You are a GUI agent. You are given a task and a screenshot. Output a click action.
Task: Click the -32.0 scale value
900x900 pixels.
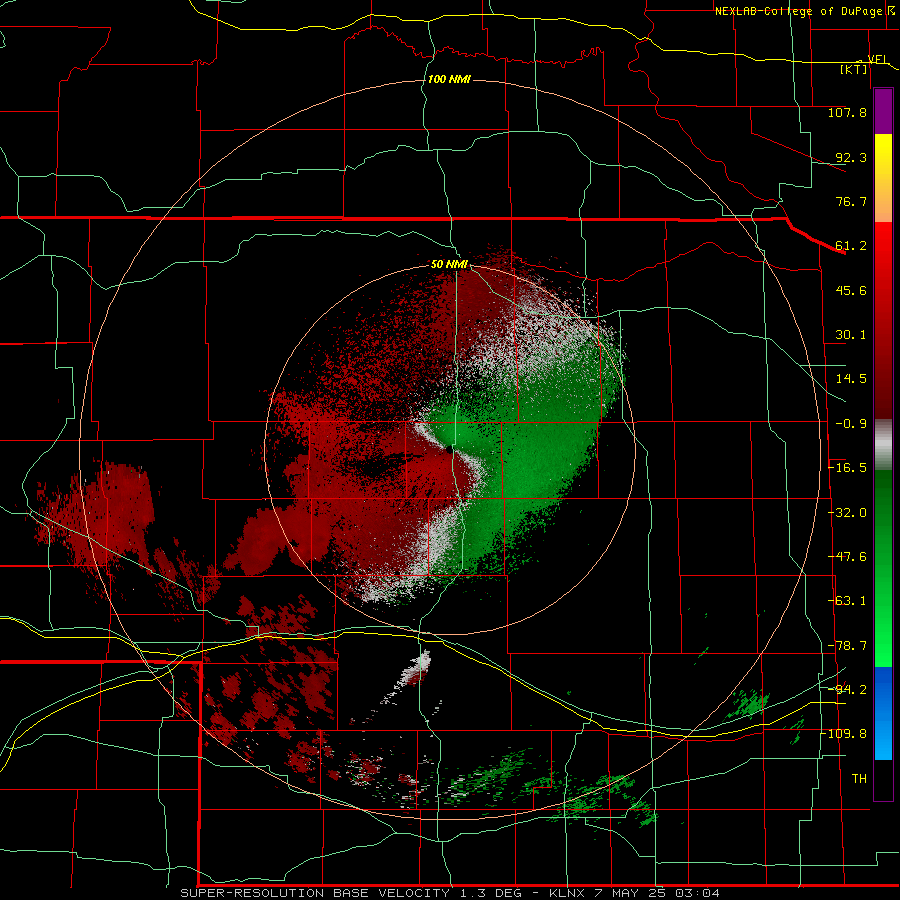(x=847, y=513)
